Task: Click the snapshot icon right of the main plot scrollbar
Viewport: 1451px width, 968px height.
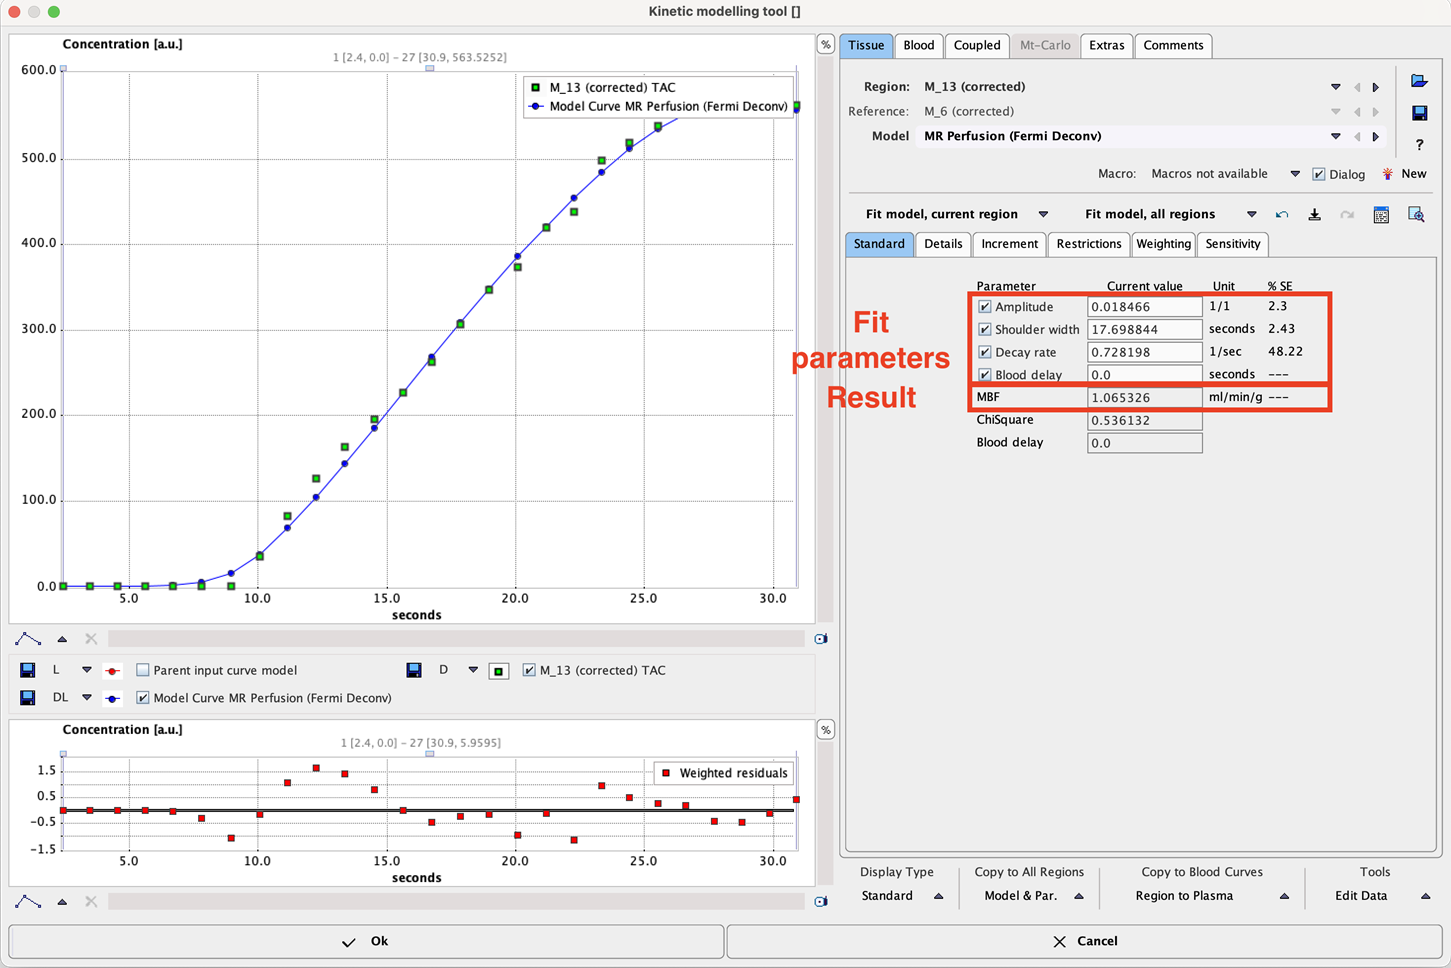Action: pos(821,639)
